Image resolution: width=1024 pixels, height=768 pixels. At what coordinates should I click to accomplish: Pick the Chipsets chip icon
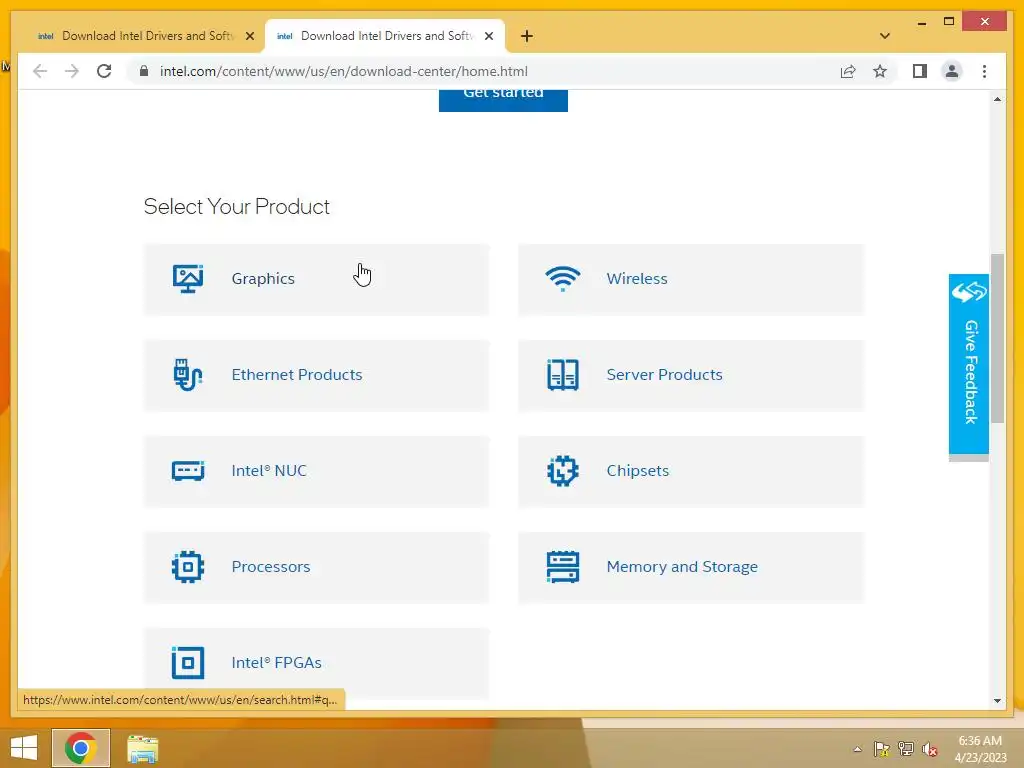(x=562, y=471)
